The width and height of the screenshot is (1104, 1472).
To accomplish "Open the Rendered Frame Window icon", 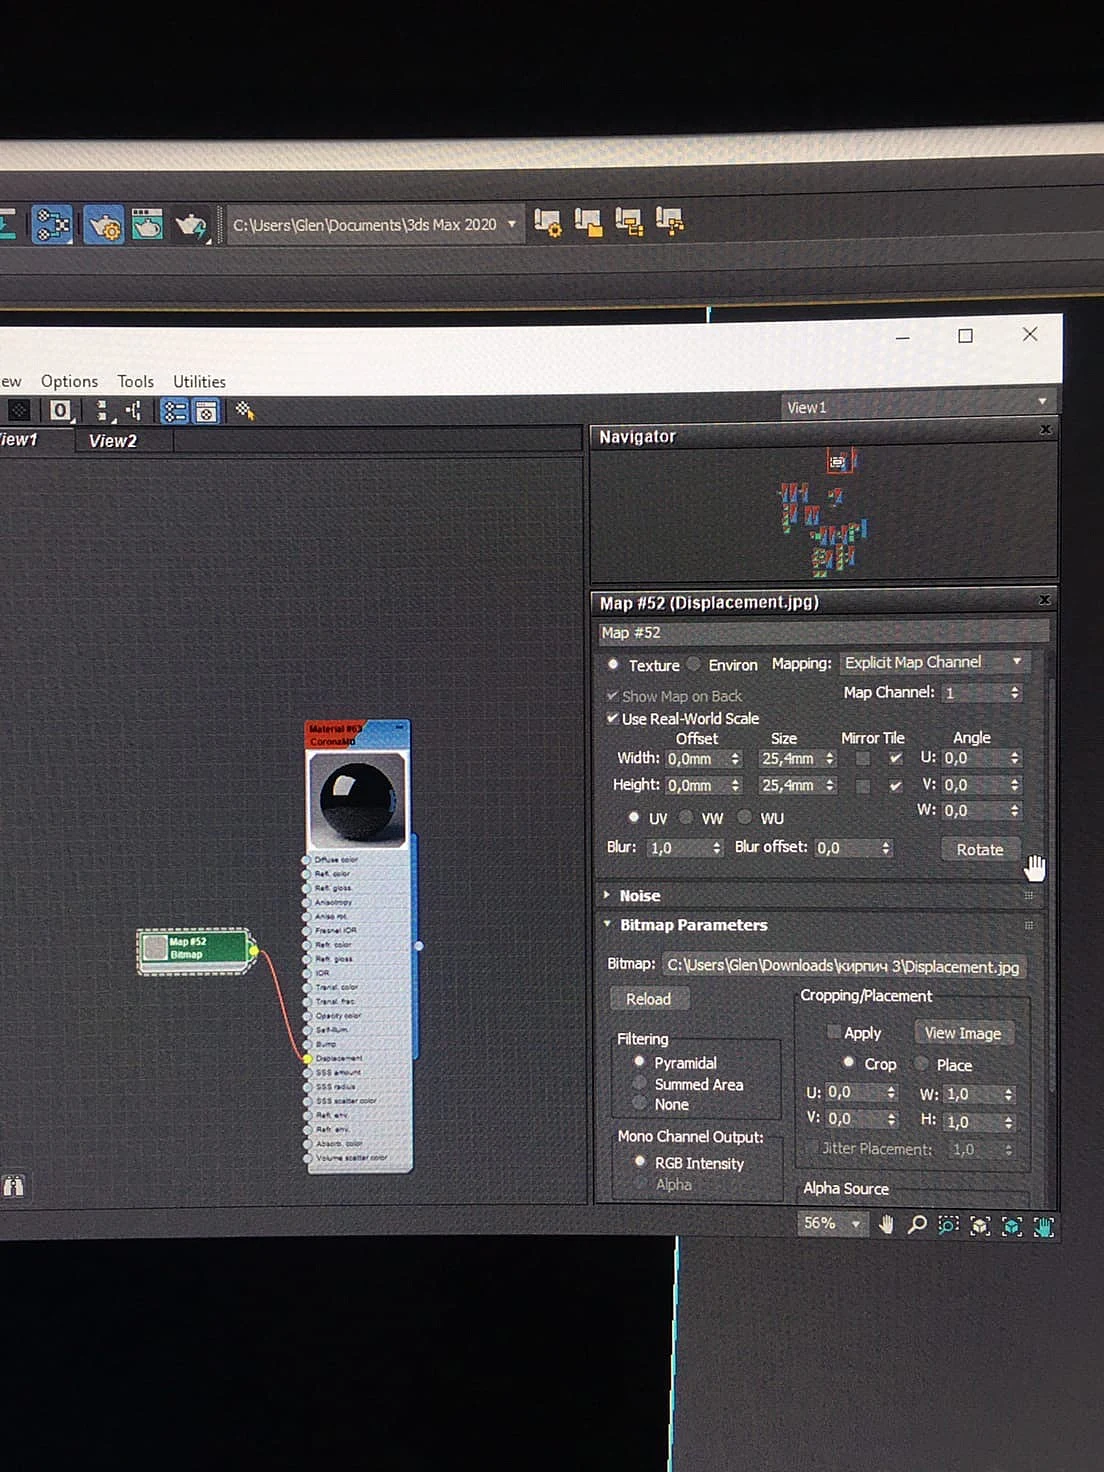I will point(147,224).
